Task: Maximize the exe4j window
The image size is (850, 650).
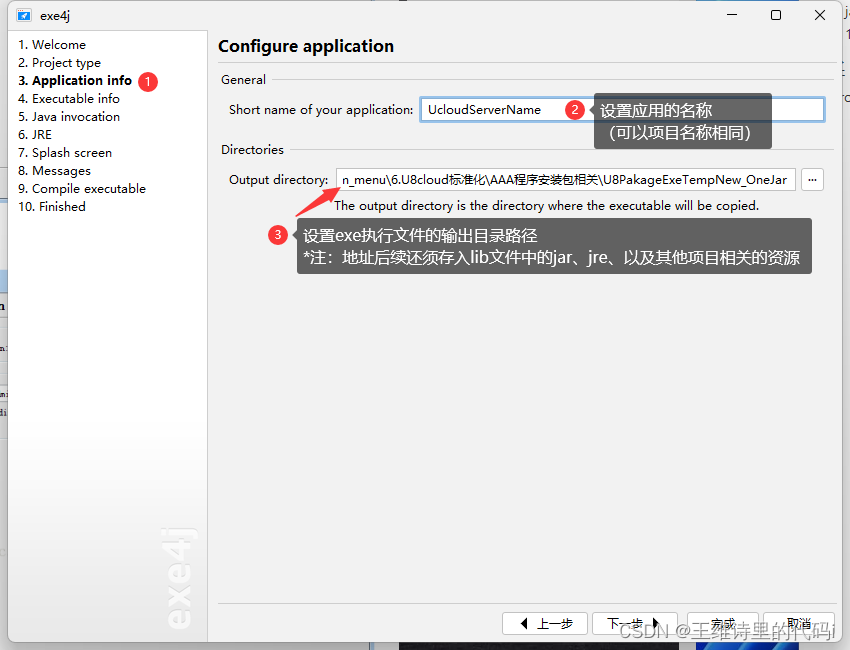Action: tap(776, 15)
